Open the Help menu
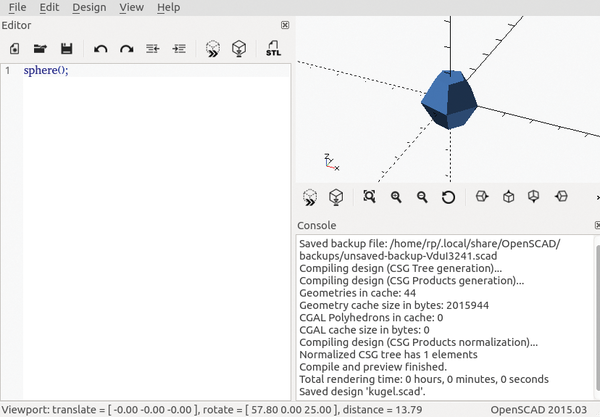Viewport: 600px width, 417px height. click(169, 7)
